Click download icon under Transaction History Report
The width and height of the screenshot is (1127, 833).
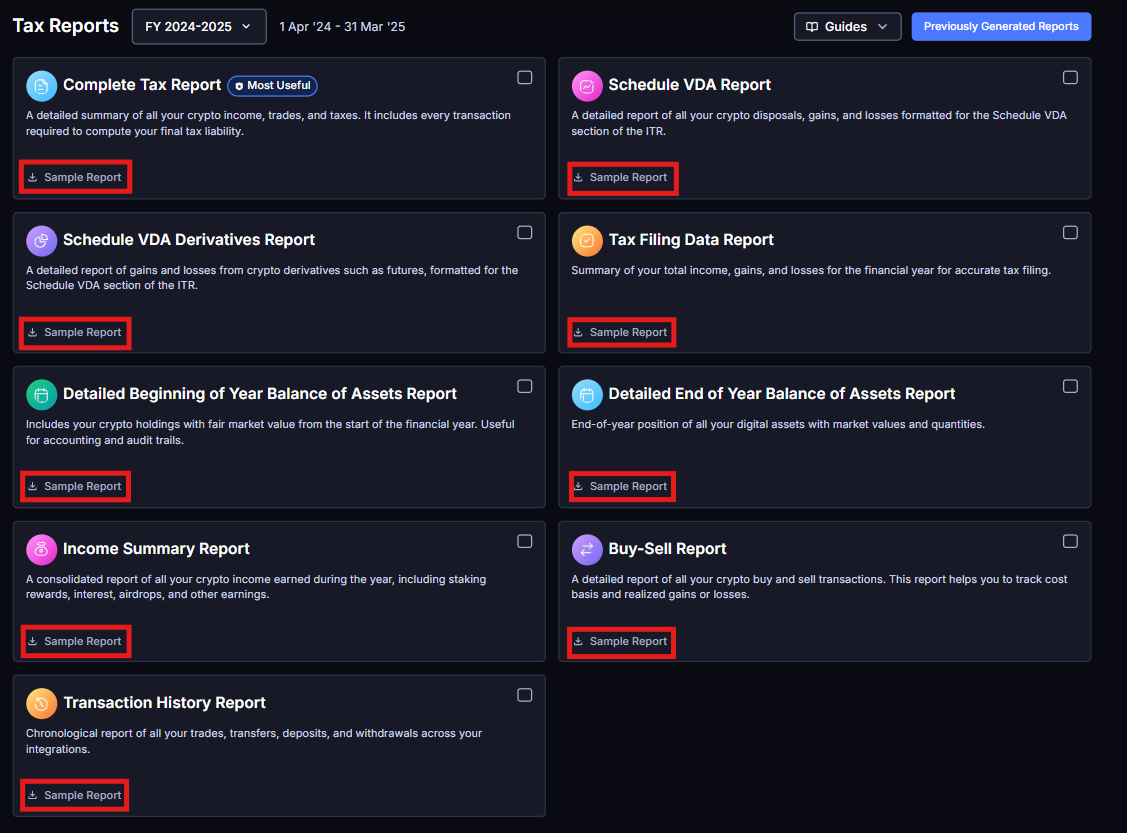[32, 795]
